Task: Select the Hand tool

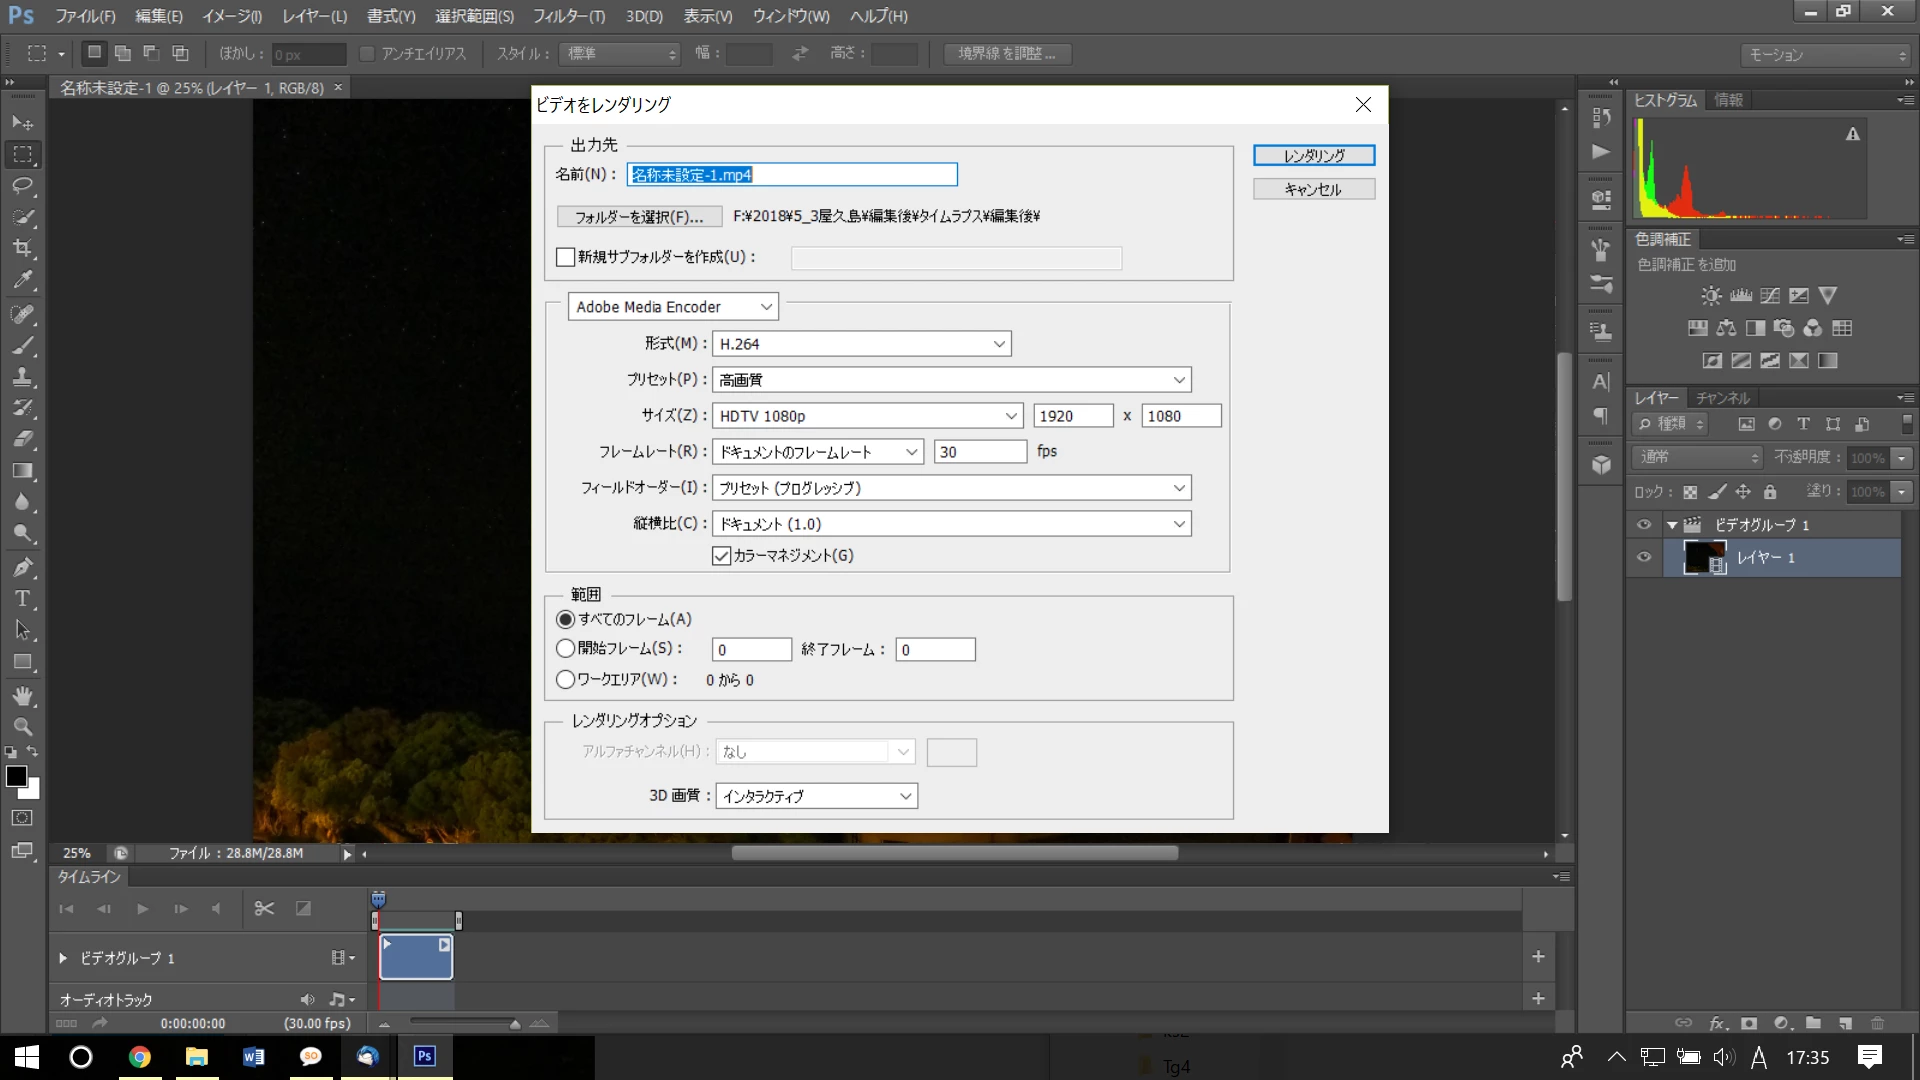Action: (23, 695)
